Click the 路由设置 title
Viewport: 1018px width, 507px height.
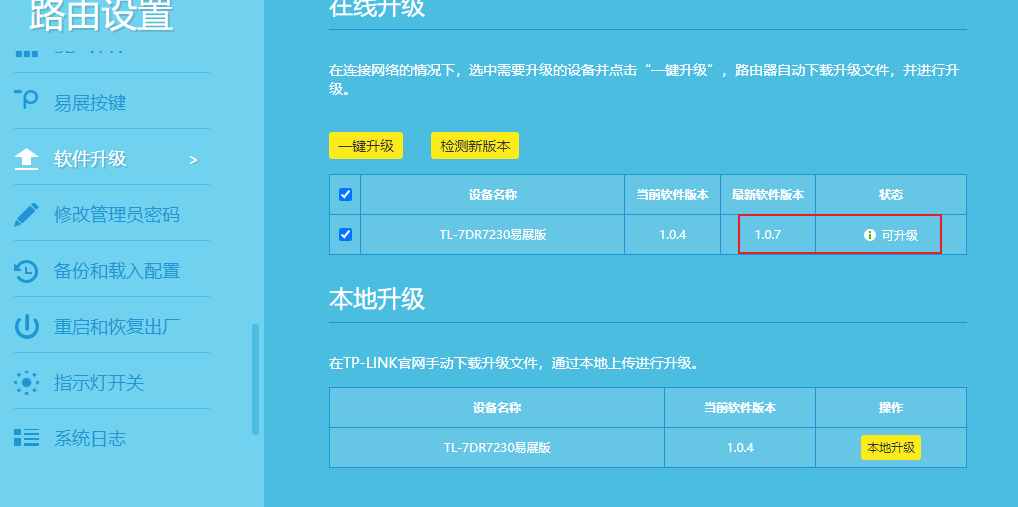101,16
